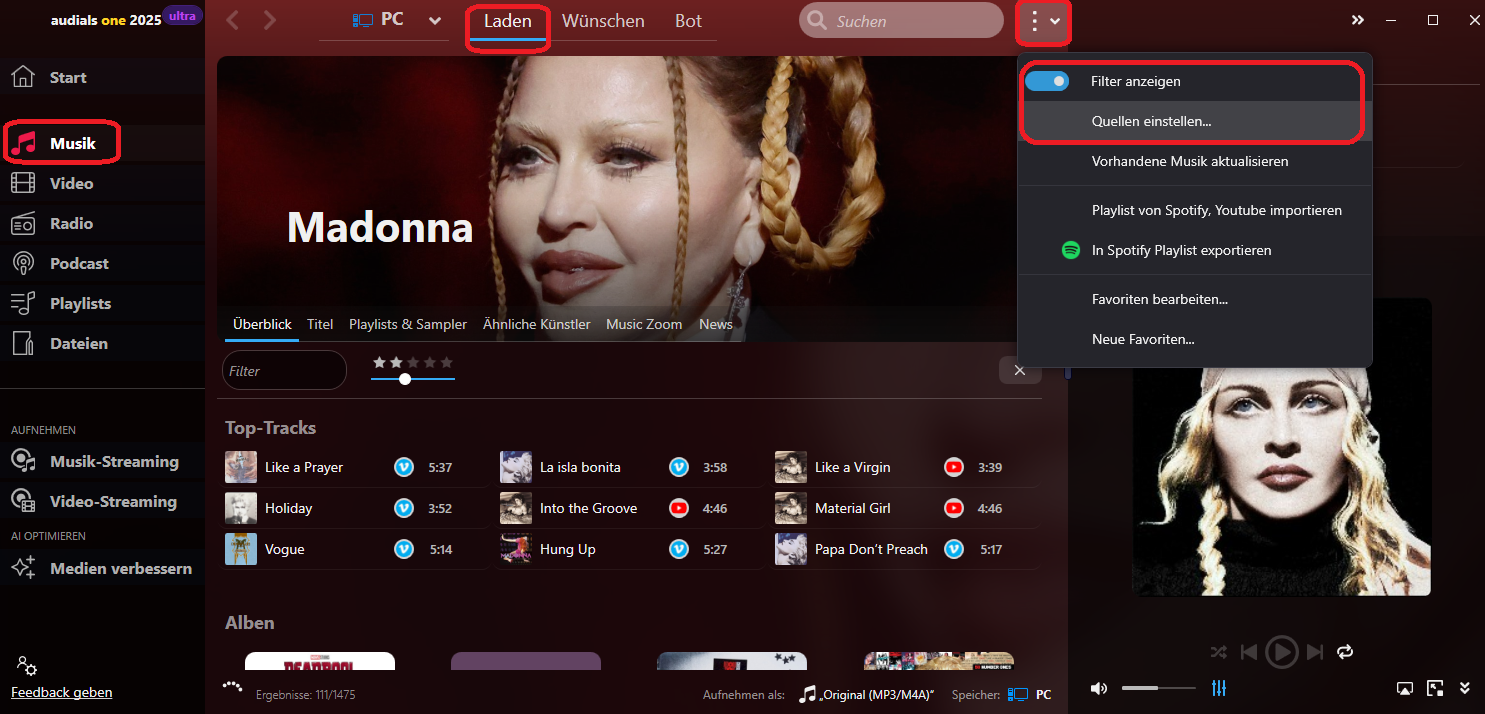Navigate forward with the right arrow
1485x714 pixels.
tap(270, 20)
